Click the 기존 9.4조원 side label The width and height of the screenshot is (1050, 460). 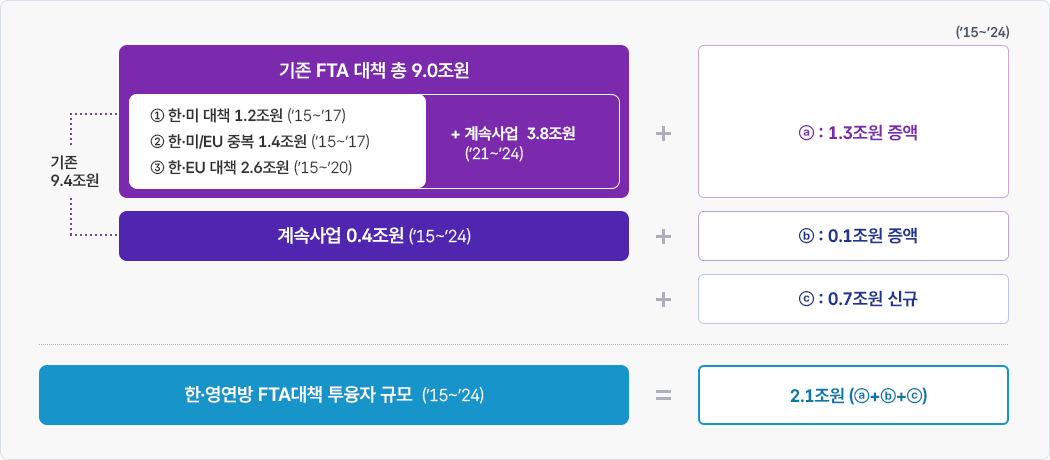click(73, 170)
